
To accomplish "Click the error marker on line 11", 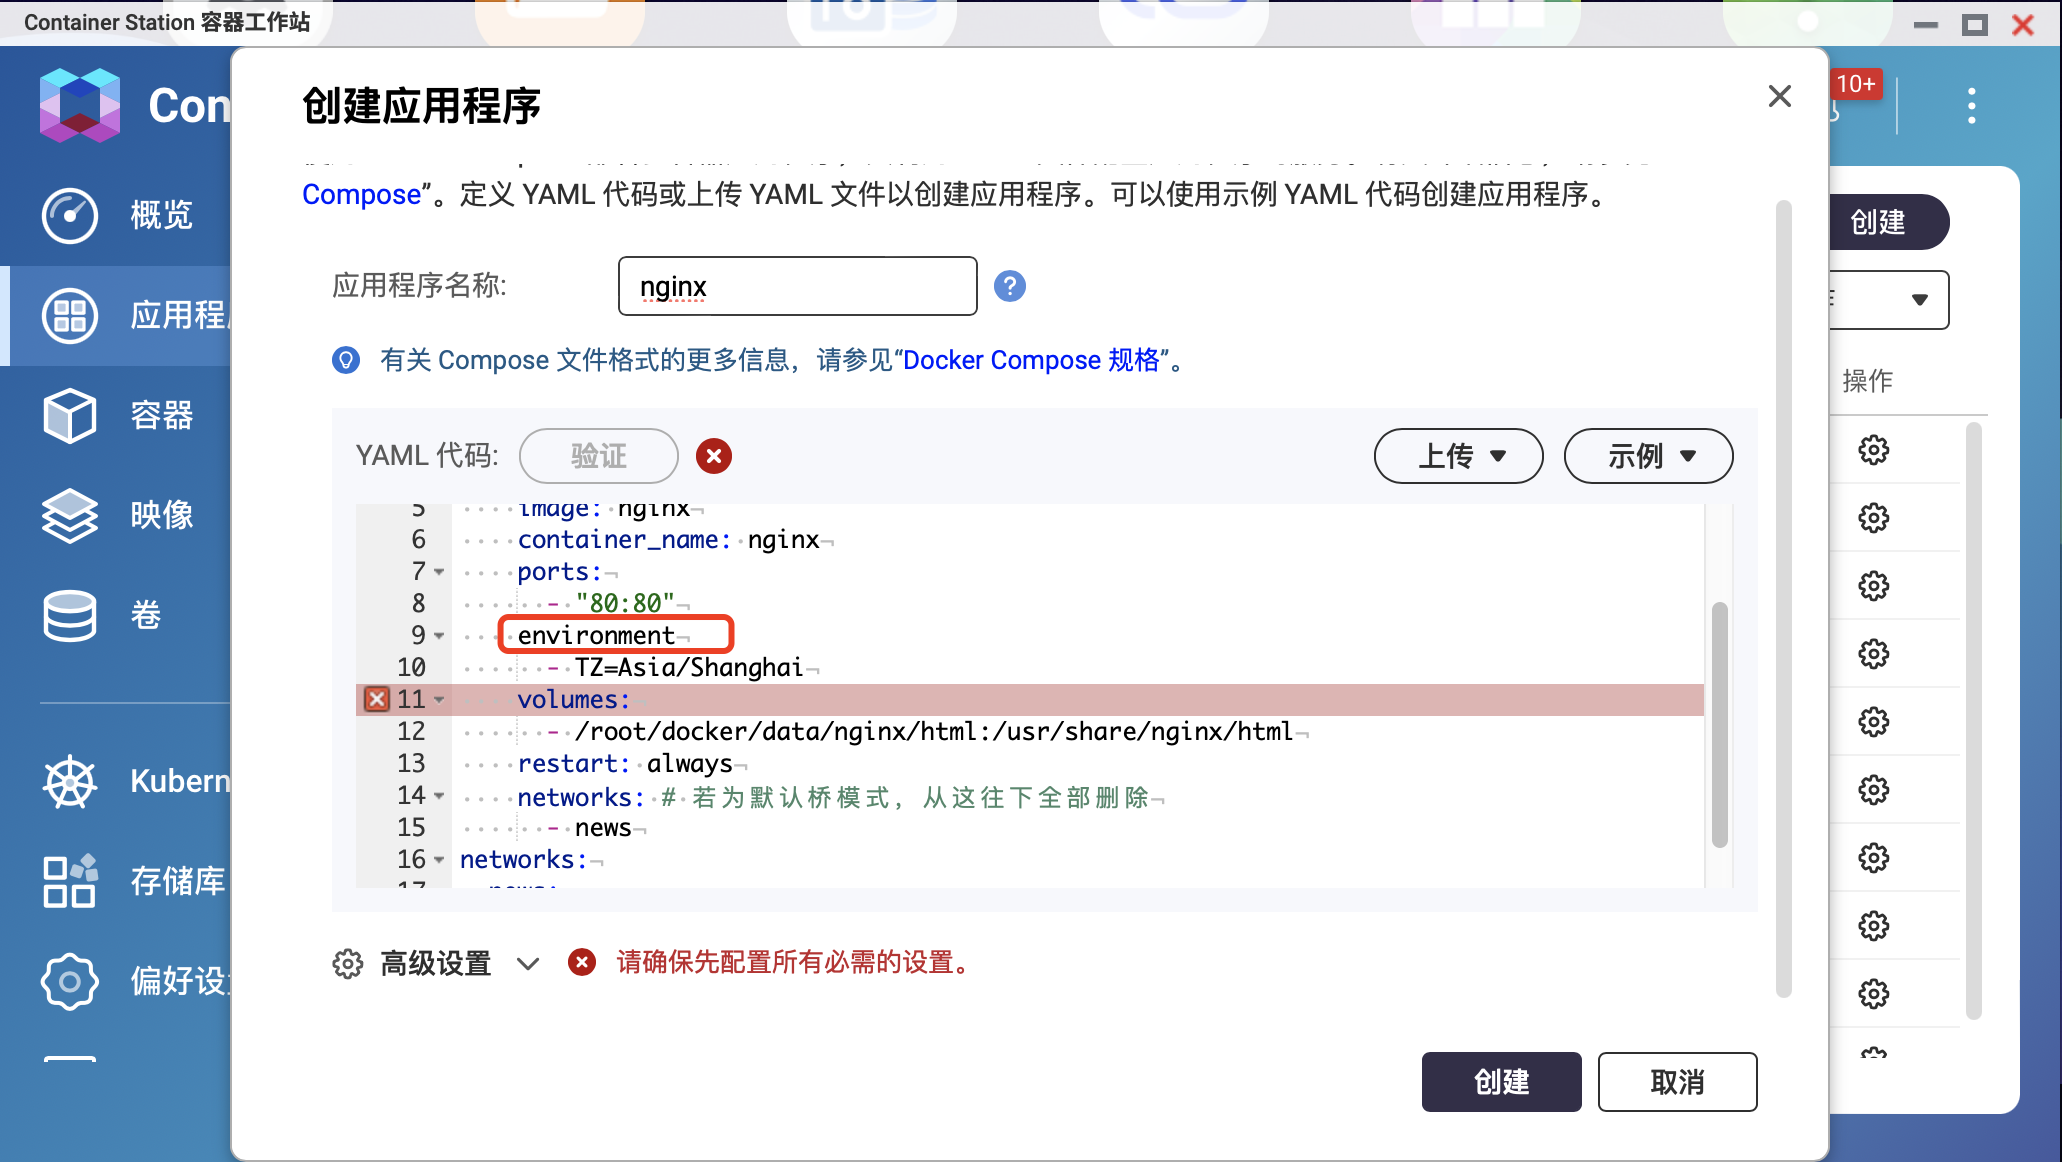I will coord(377,699).
